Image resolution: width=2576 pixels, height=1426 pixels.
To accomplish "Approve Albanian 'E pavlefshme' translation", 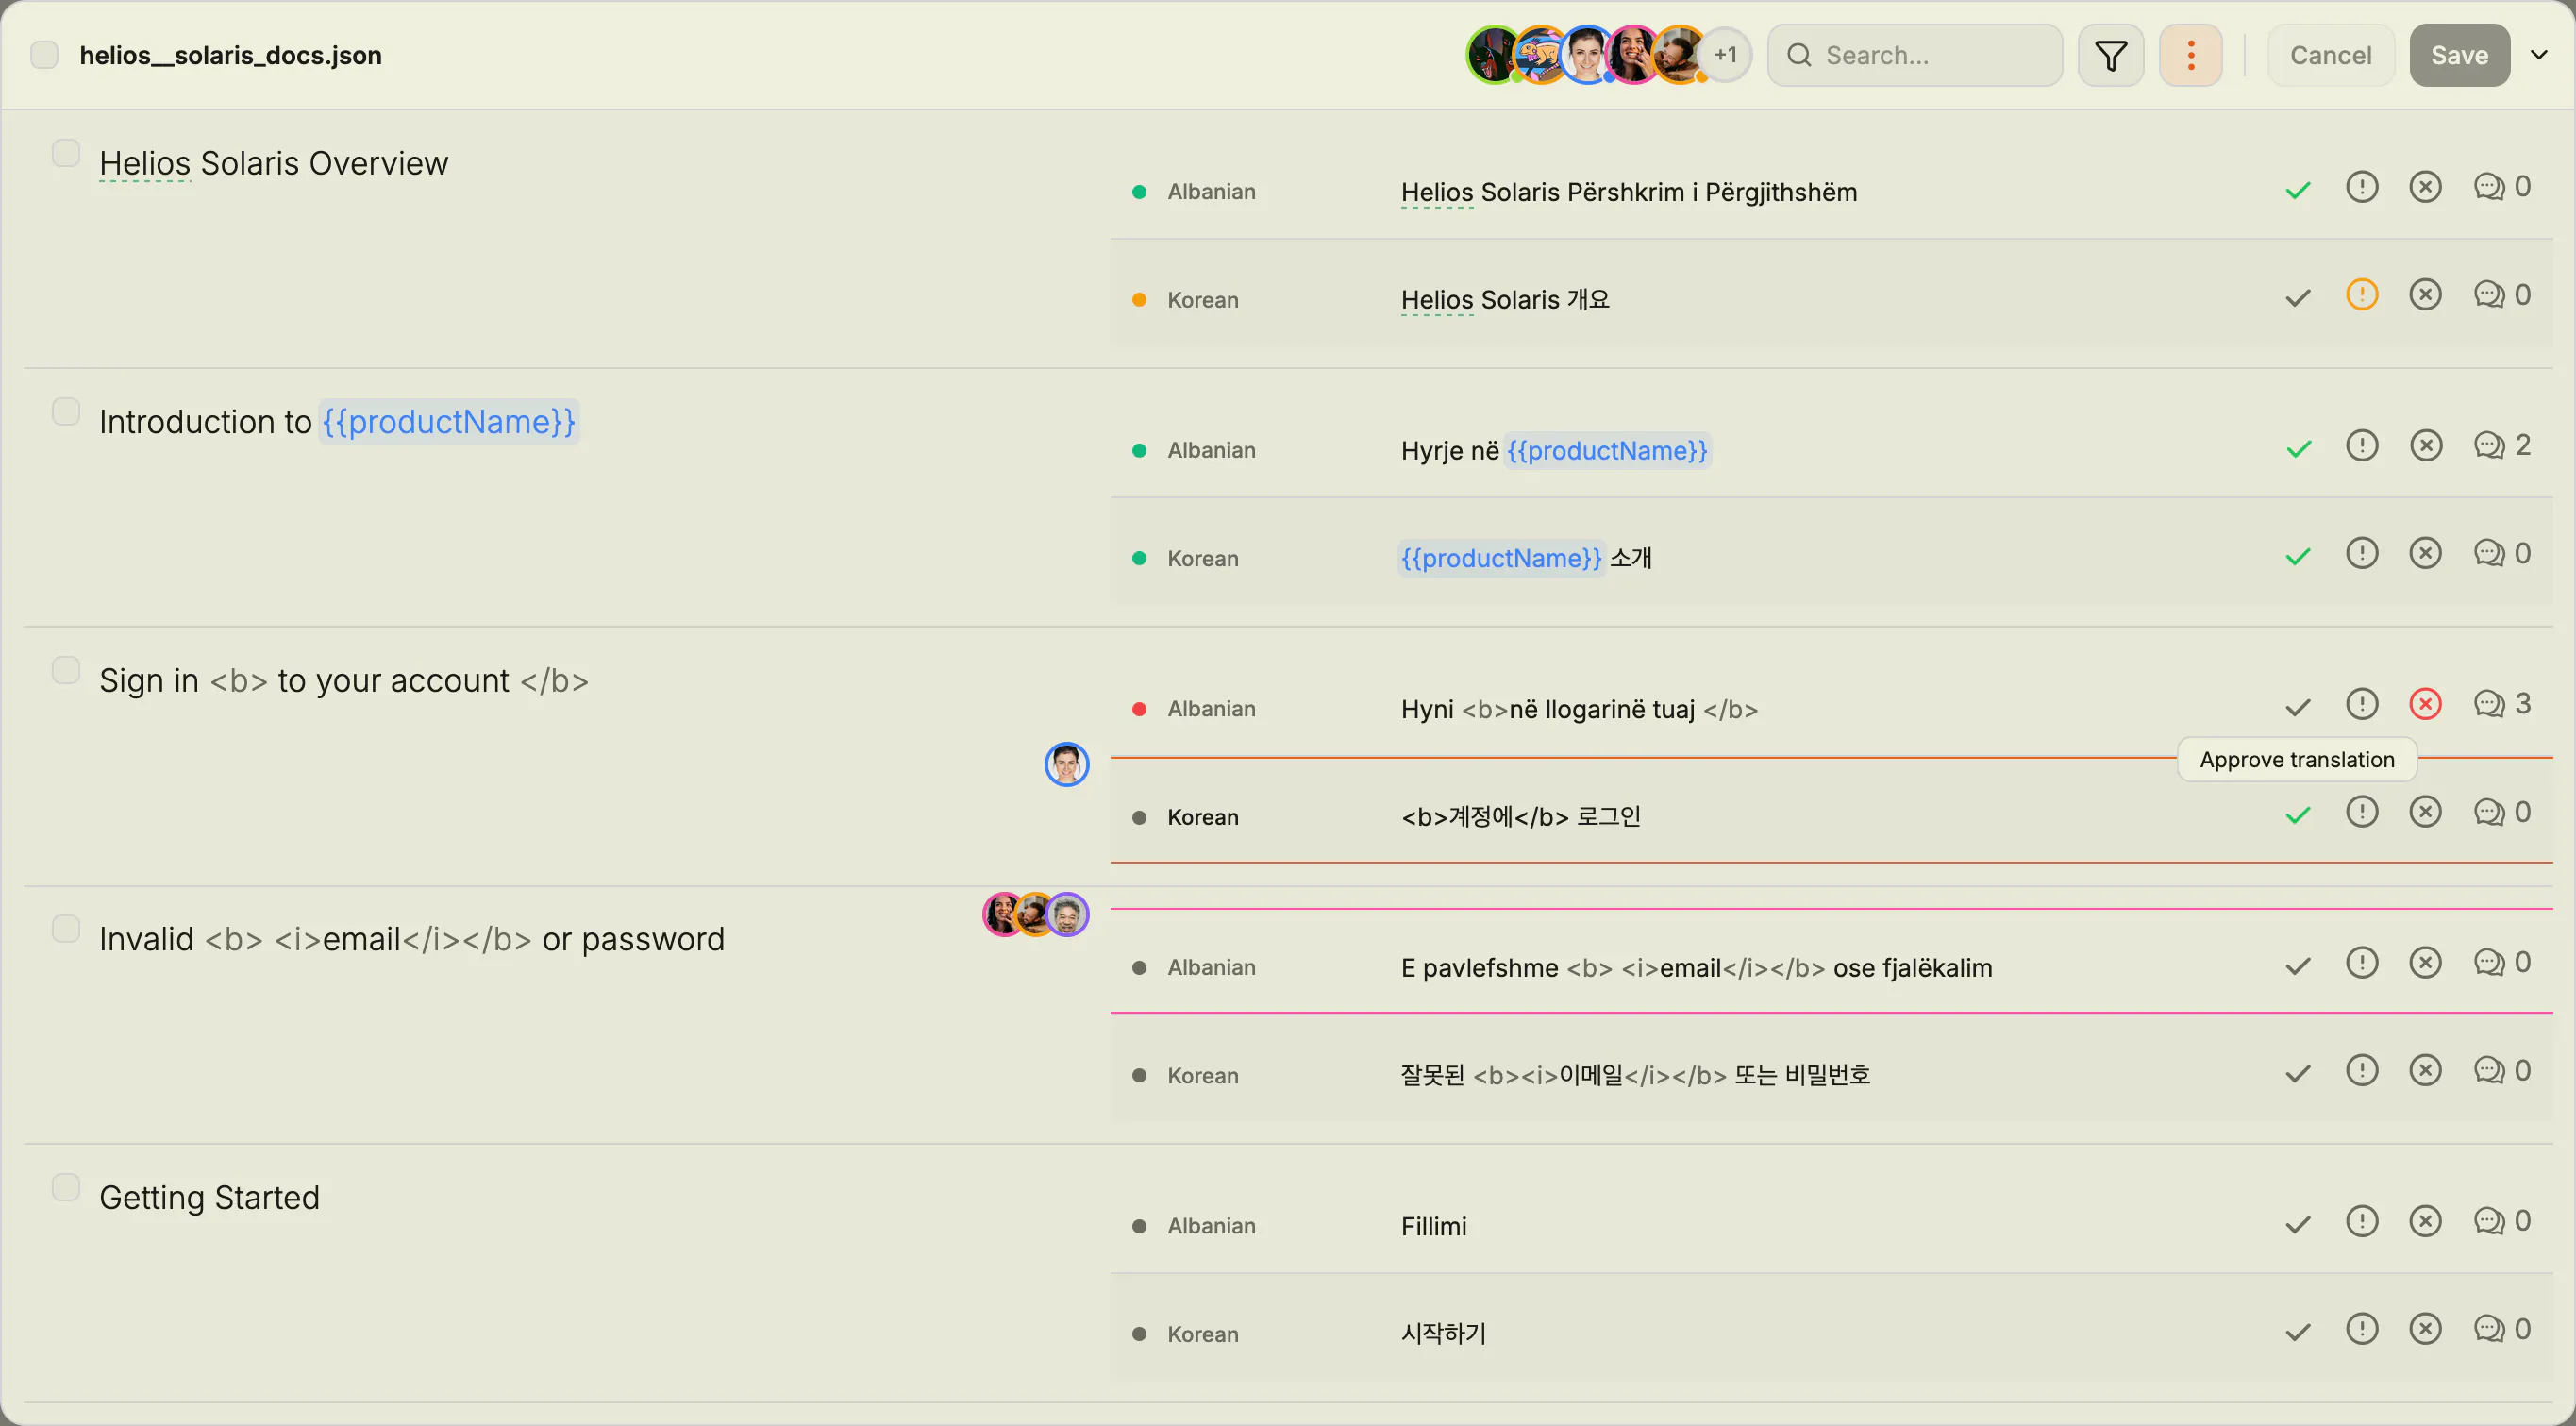I will 2298,966.
